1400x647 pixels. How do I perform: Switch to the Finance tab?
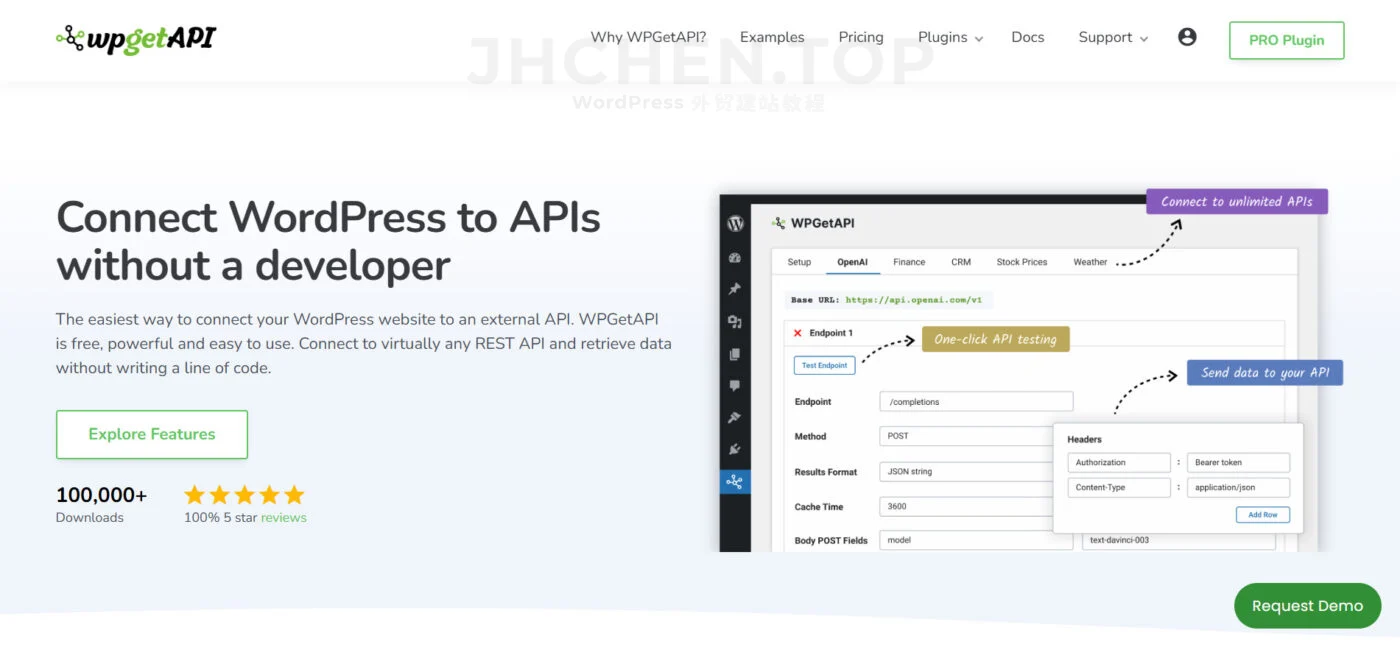[909, 262]
